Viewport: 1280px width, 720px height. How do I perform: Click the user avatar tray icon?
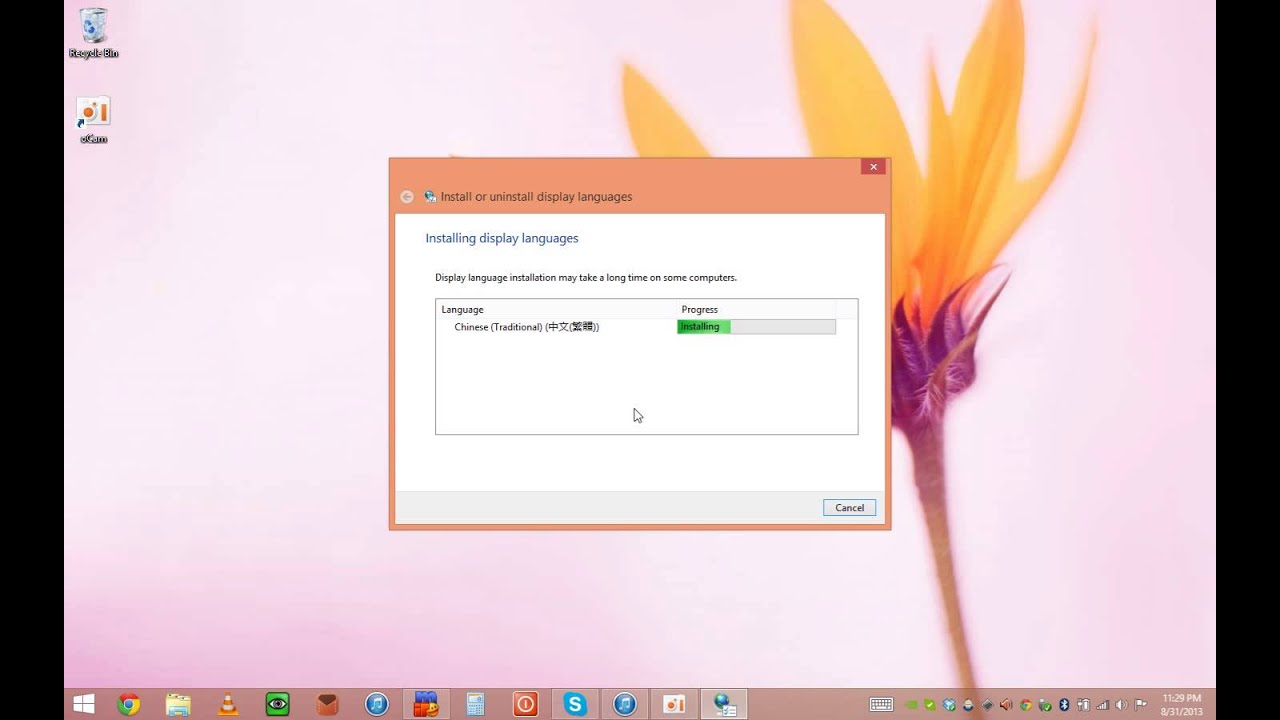(x=968, y=704)
